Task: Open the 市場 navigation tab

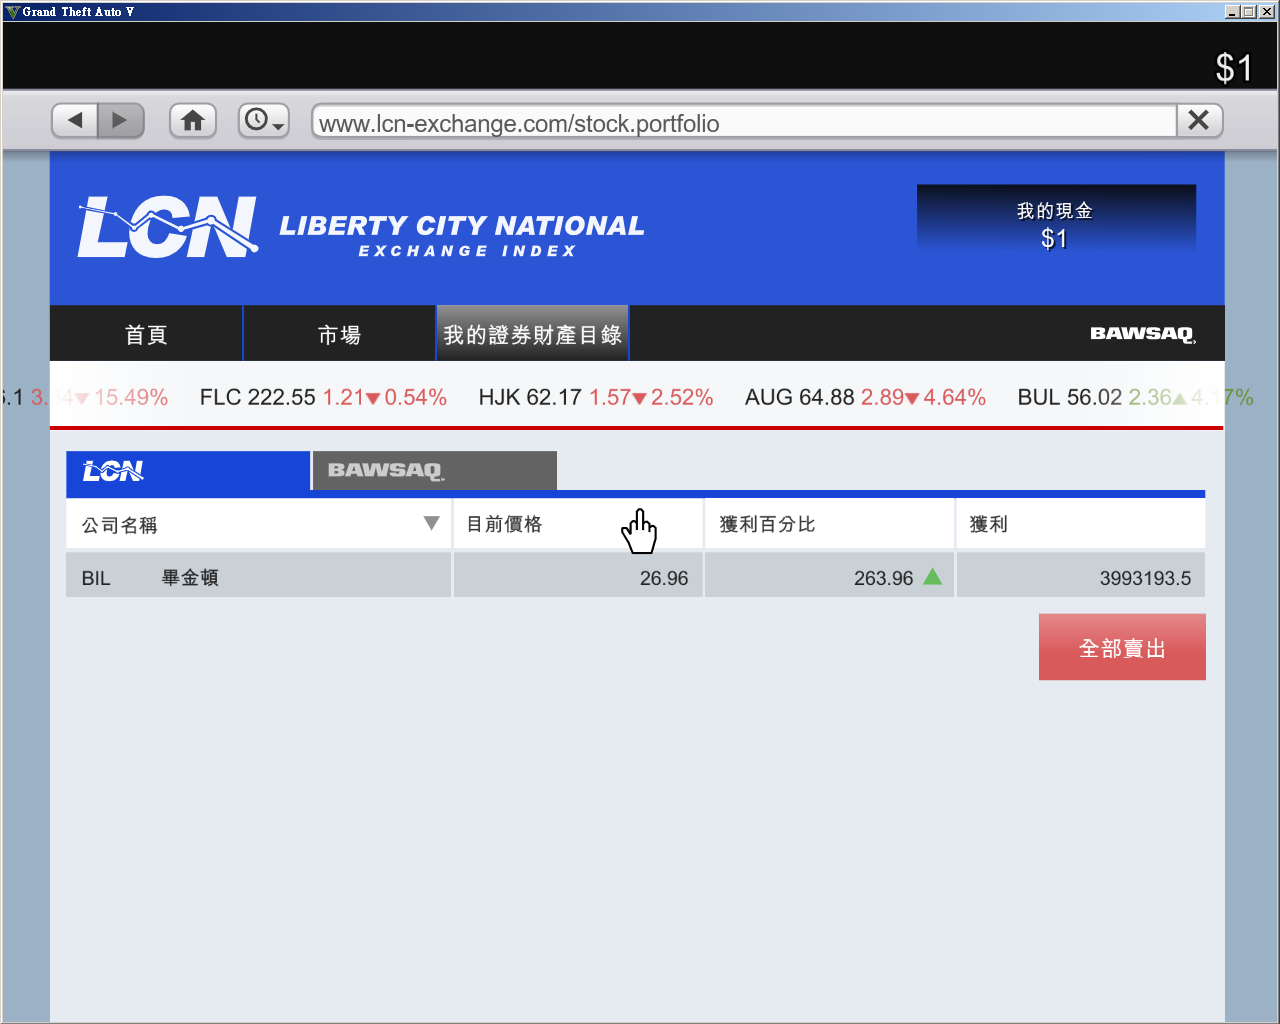Action: [339, 334]
